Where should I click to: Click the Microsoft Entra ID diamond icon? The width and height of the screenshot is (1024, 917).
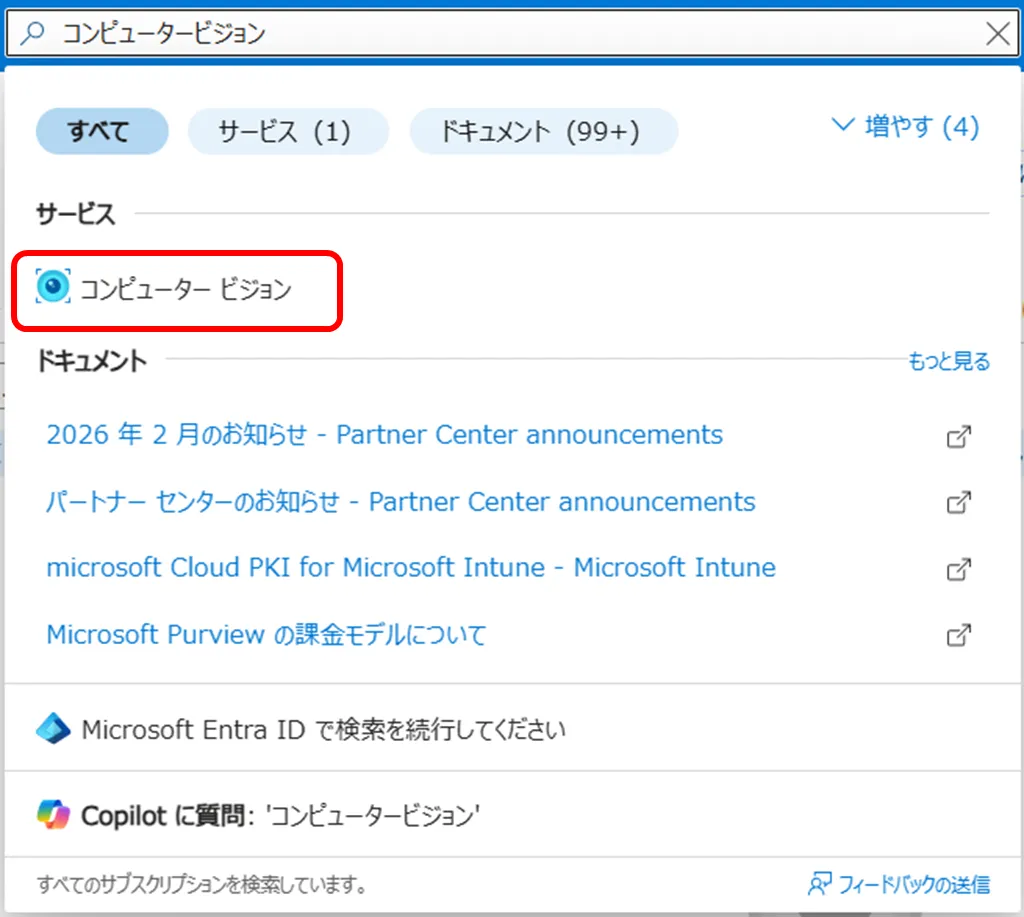[x=53, y=728]
